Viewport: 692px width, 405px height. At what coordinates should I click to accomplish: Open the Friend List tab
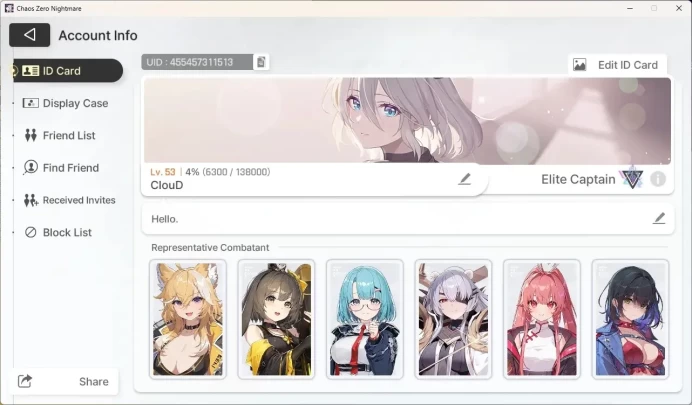pyautogui.click(x=60, y=135)
